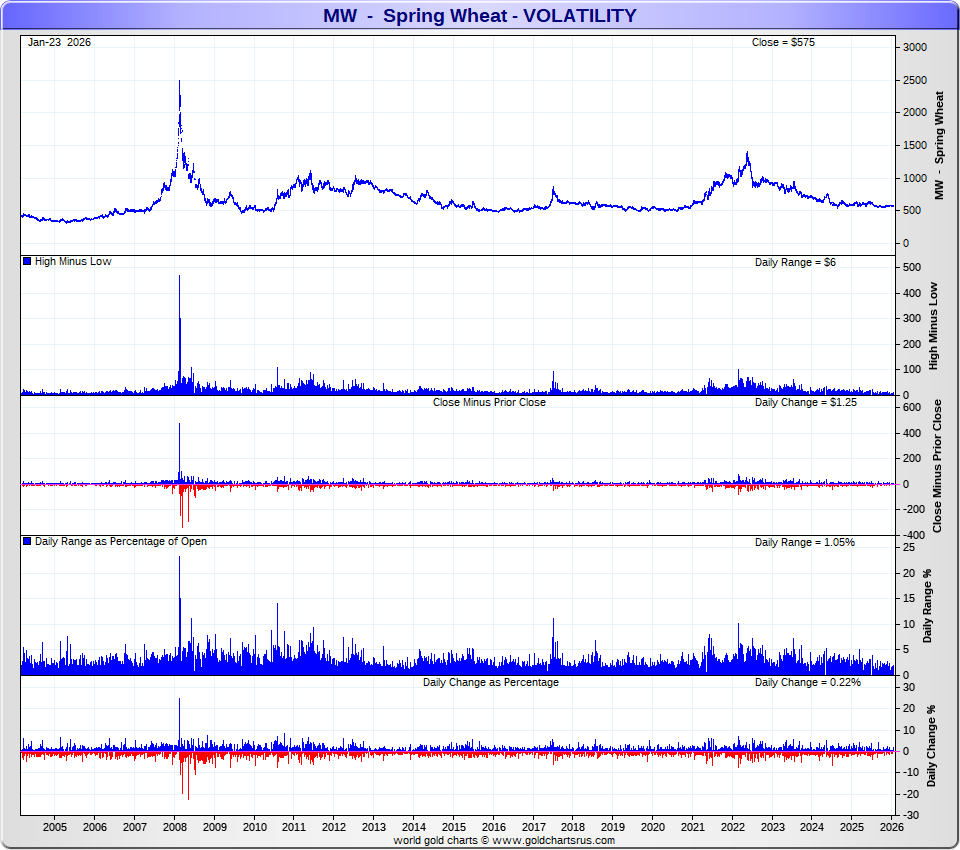Click the 2008 price spike peak in top chart
960x850 pixels.
pyautogui.click(x=179, y=82)
